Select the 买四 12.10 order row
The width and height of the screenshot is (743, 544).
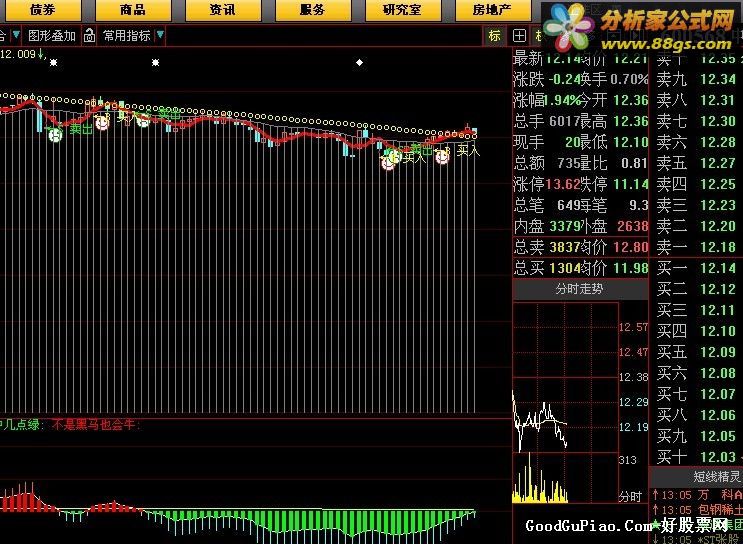coord(697,331)
